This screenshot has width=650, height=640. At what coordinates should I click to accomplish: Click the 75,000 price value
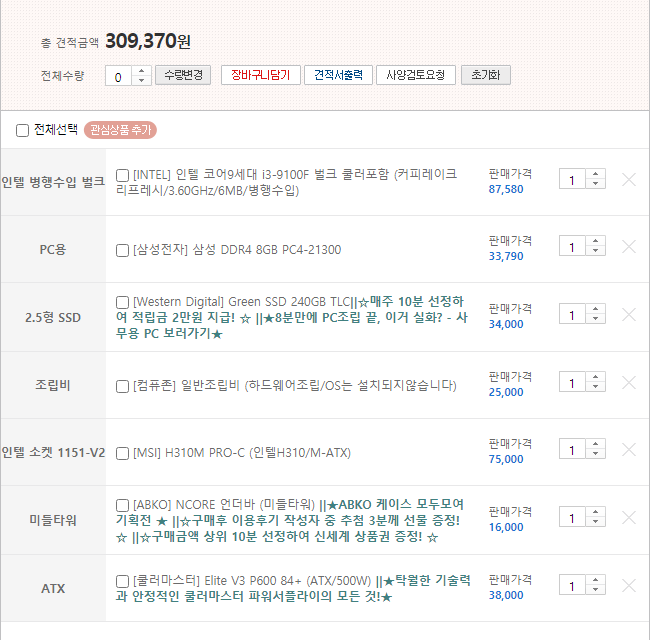[x=506, y=460]
